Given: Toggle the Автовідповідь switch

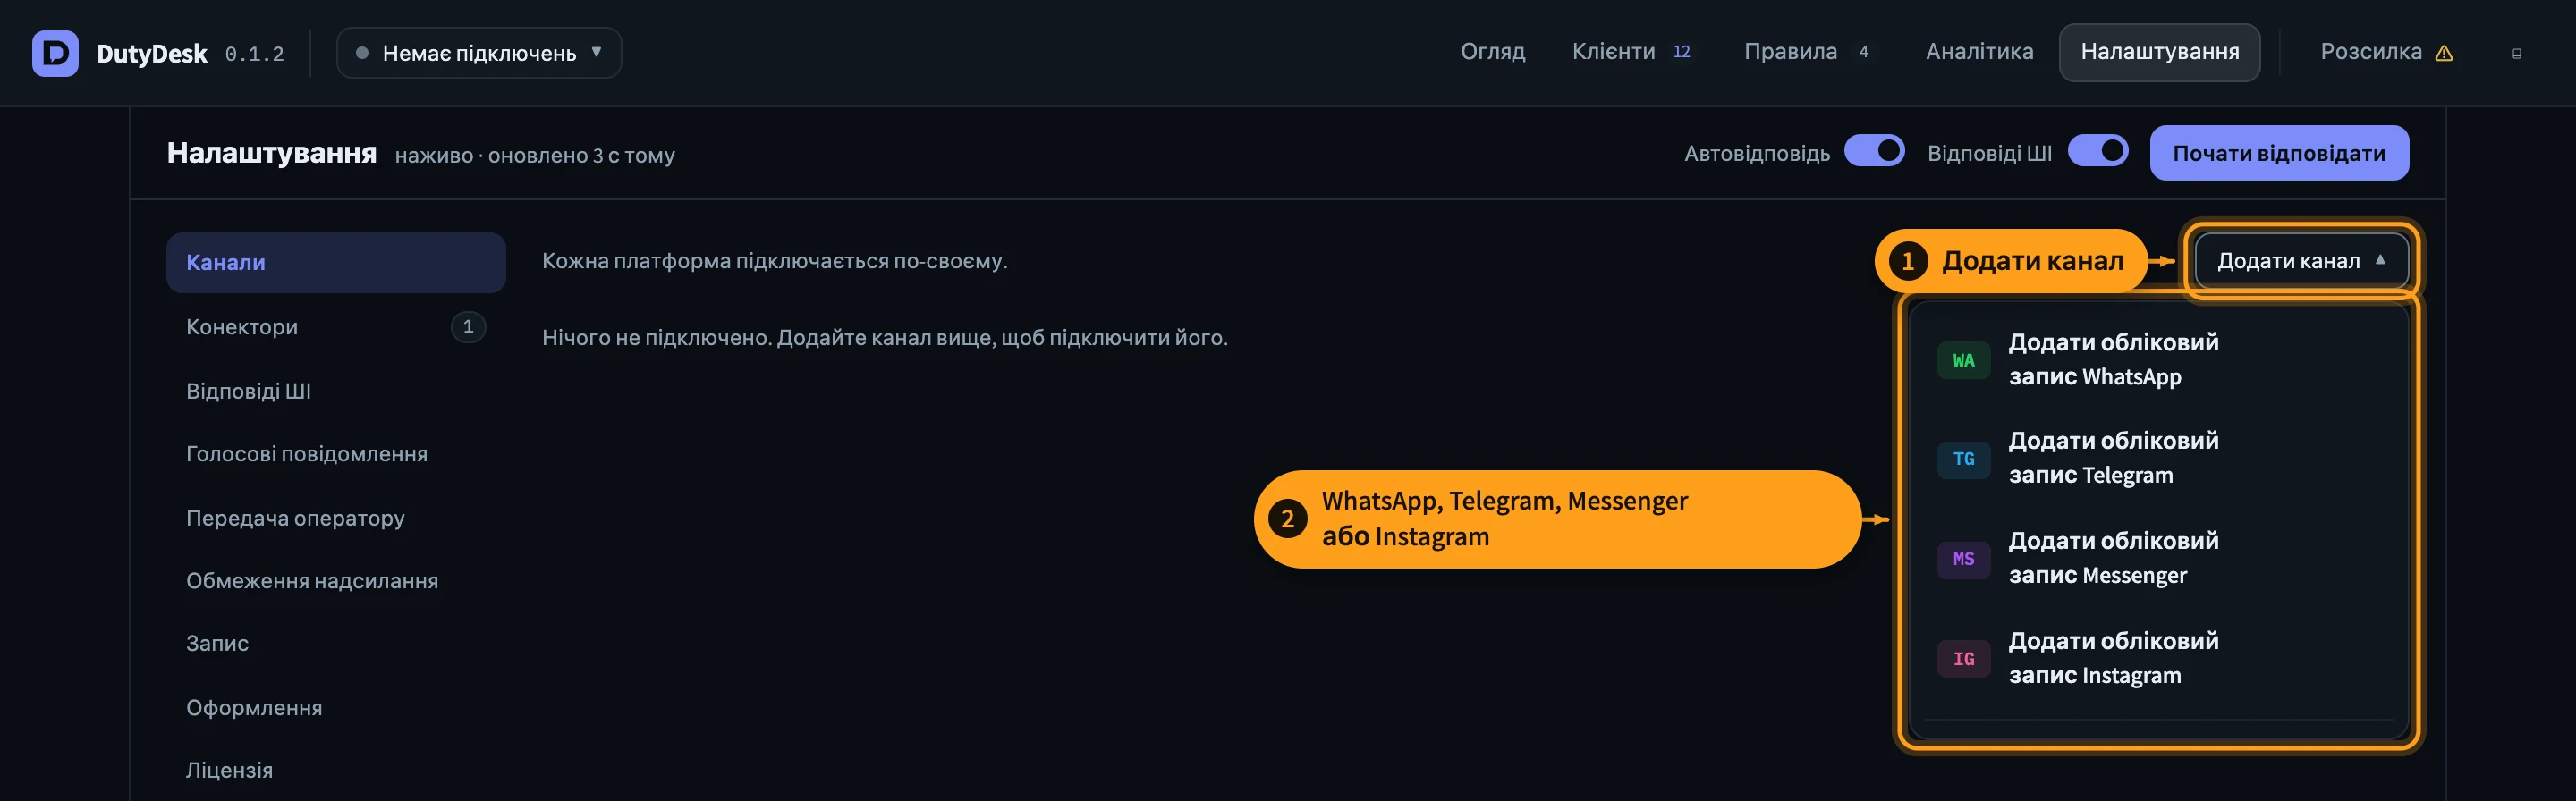Looking at the screenshot, I should tap(1874, 151).
